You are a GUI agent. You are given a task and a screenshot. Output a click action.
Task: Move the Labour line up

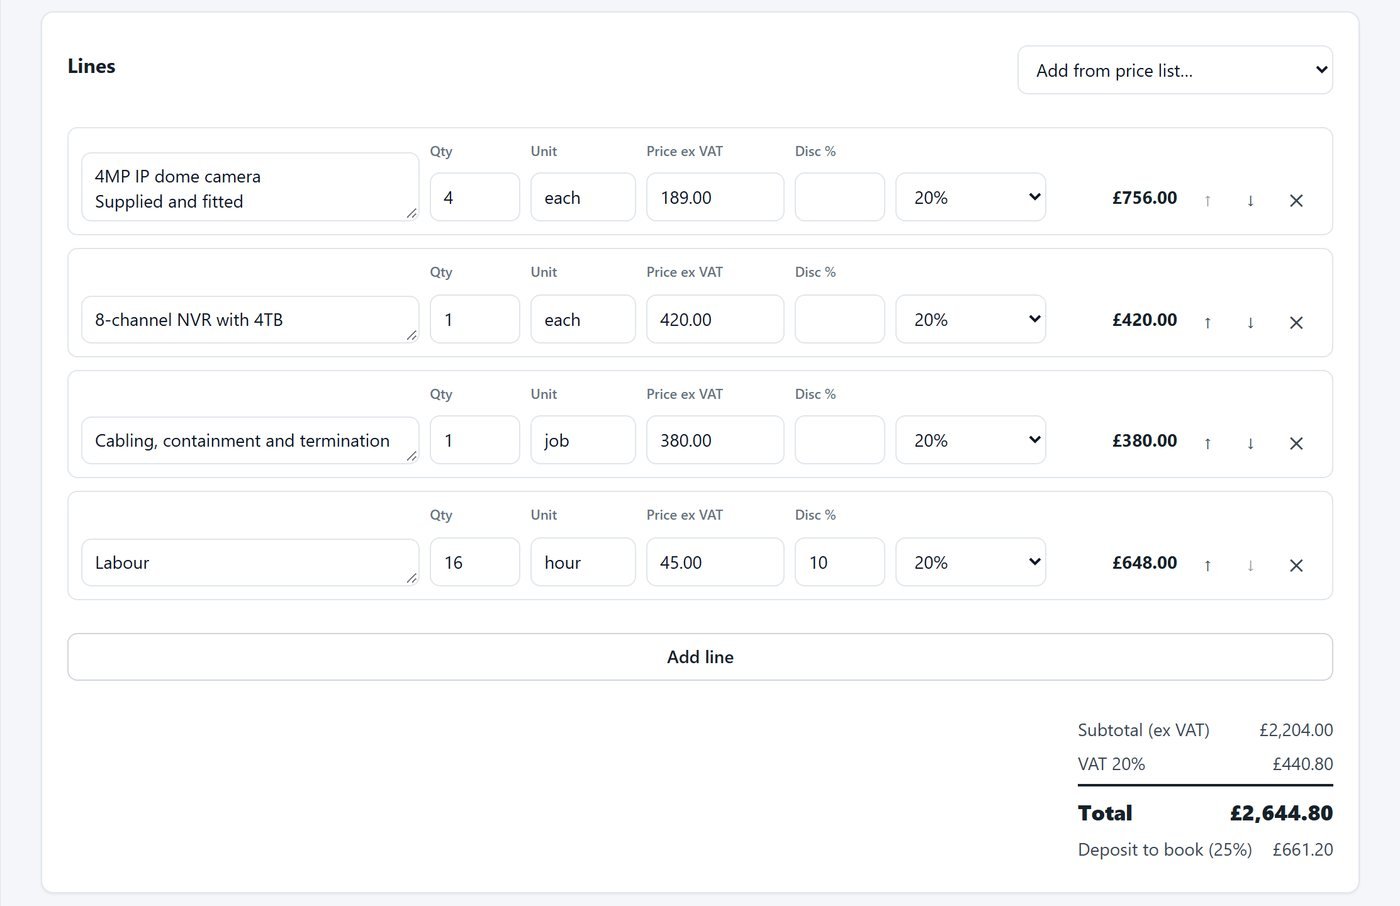click(x=1208, y=565)
